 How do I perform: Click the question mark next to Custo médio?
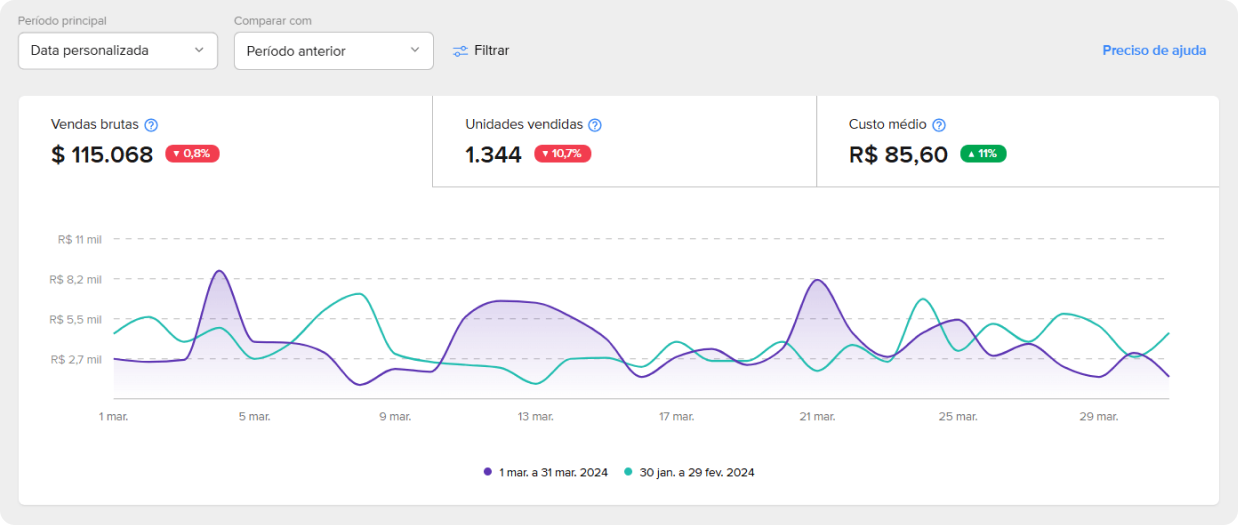click(939, 125)
